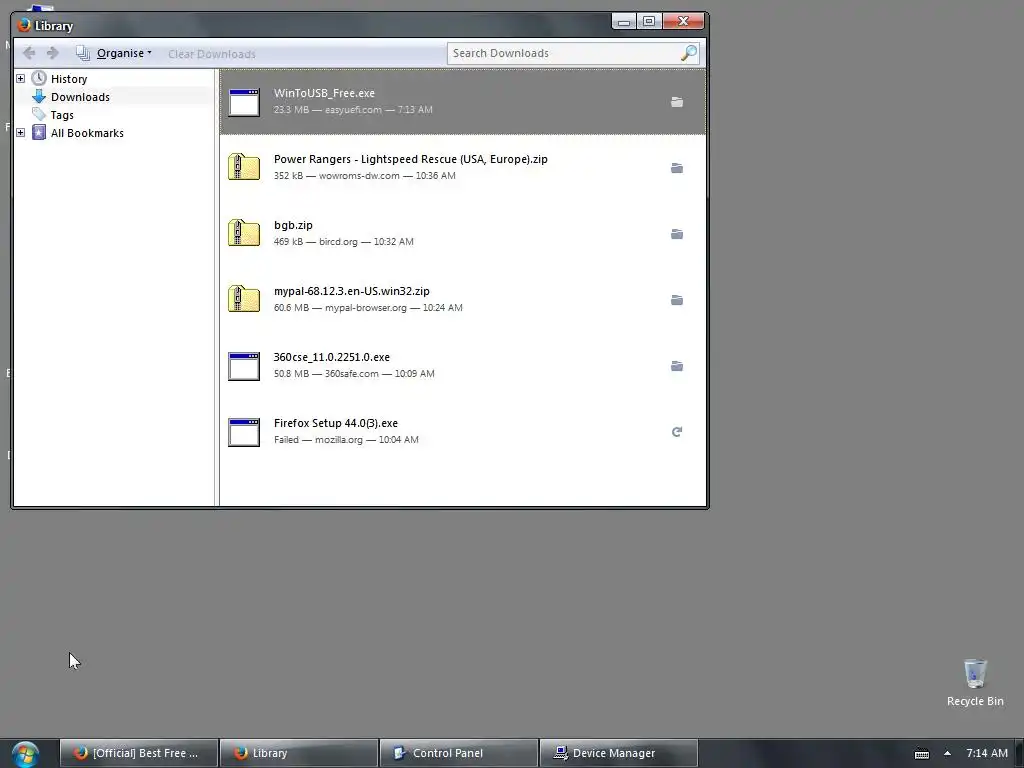Select mypal-68.12.3.en-US.win32.zip filename
The height and width of the screenshot is (768, 1024).
[x=351, y=291]
